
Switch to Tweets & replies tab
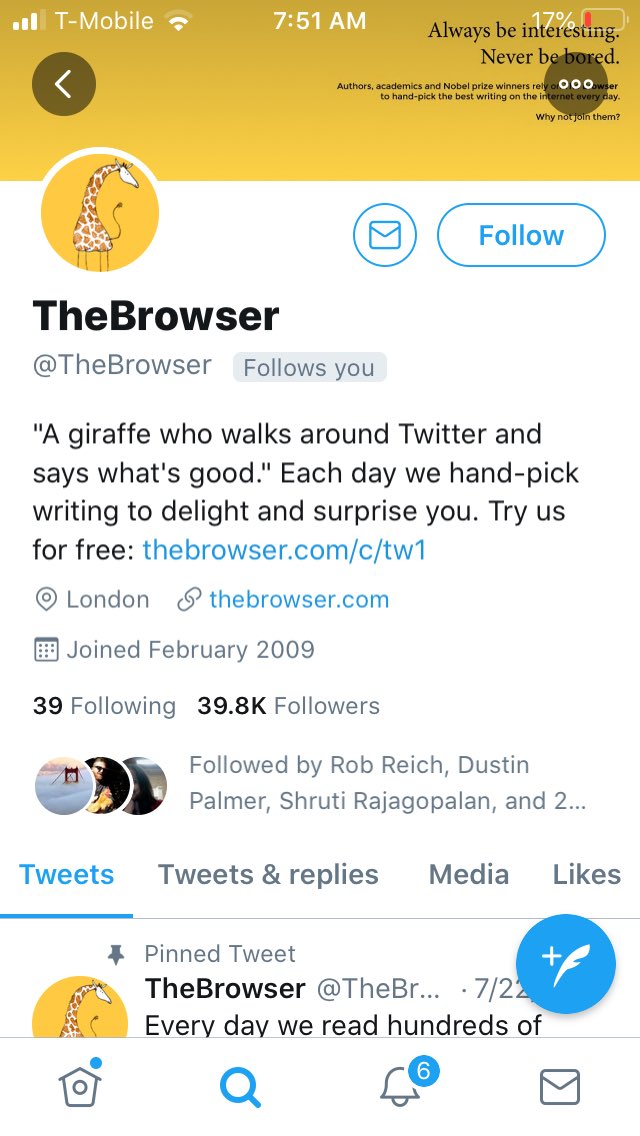pyautogui.click(x=268, y=874)
